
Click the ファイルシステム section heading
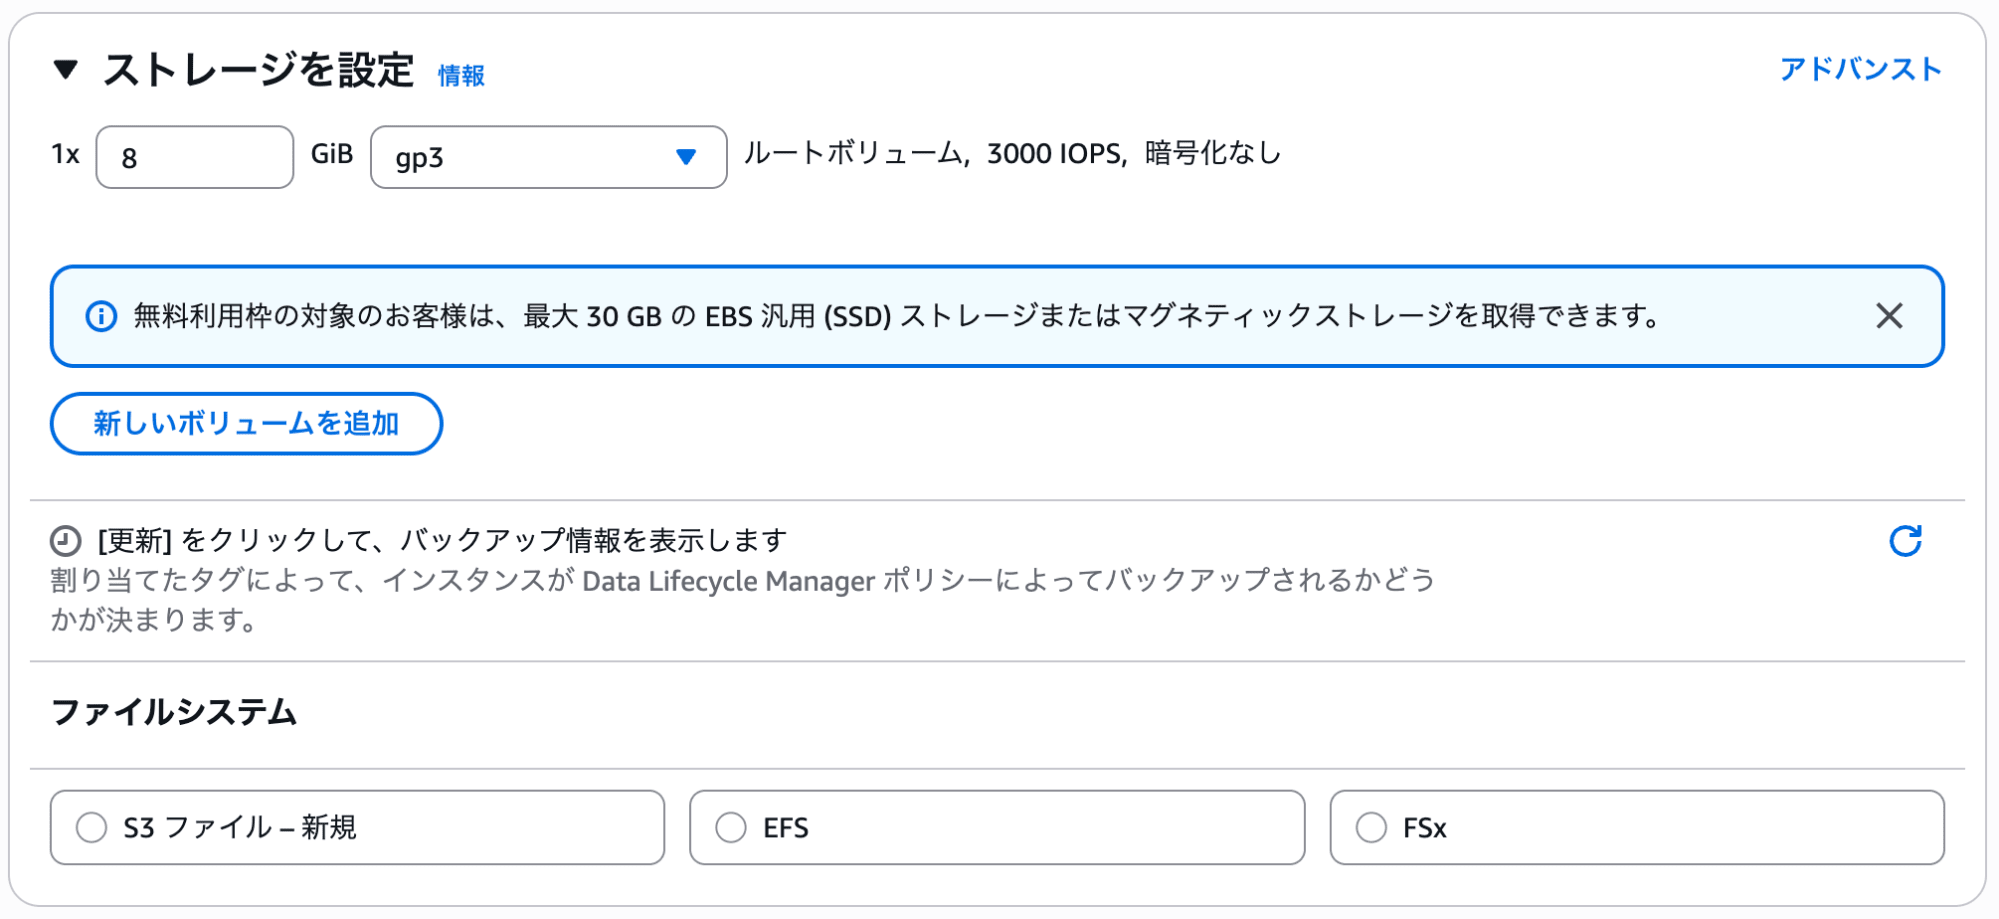(174, 712)
